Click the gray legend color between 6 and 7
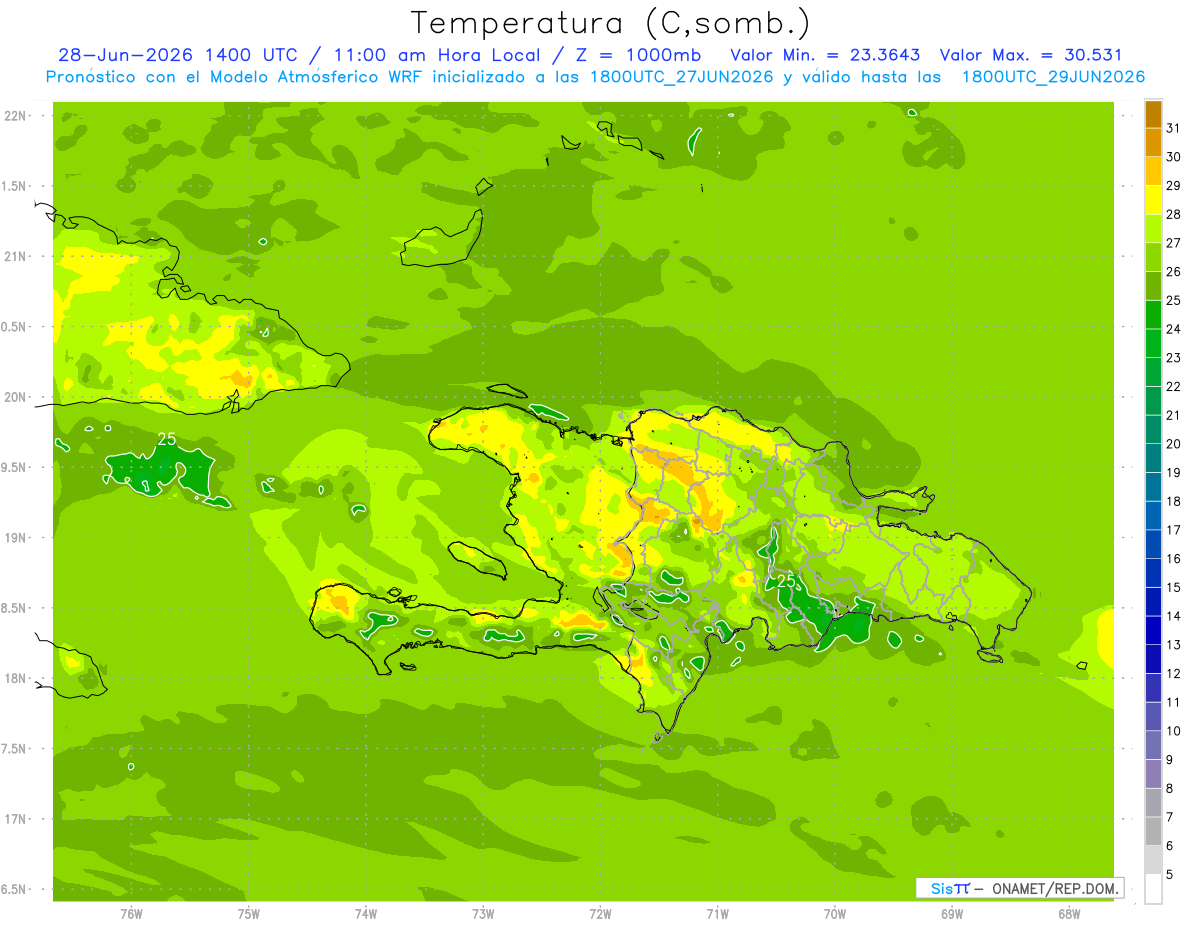This screenshot has height=927, width=1200. pos(1153,832)
